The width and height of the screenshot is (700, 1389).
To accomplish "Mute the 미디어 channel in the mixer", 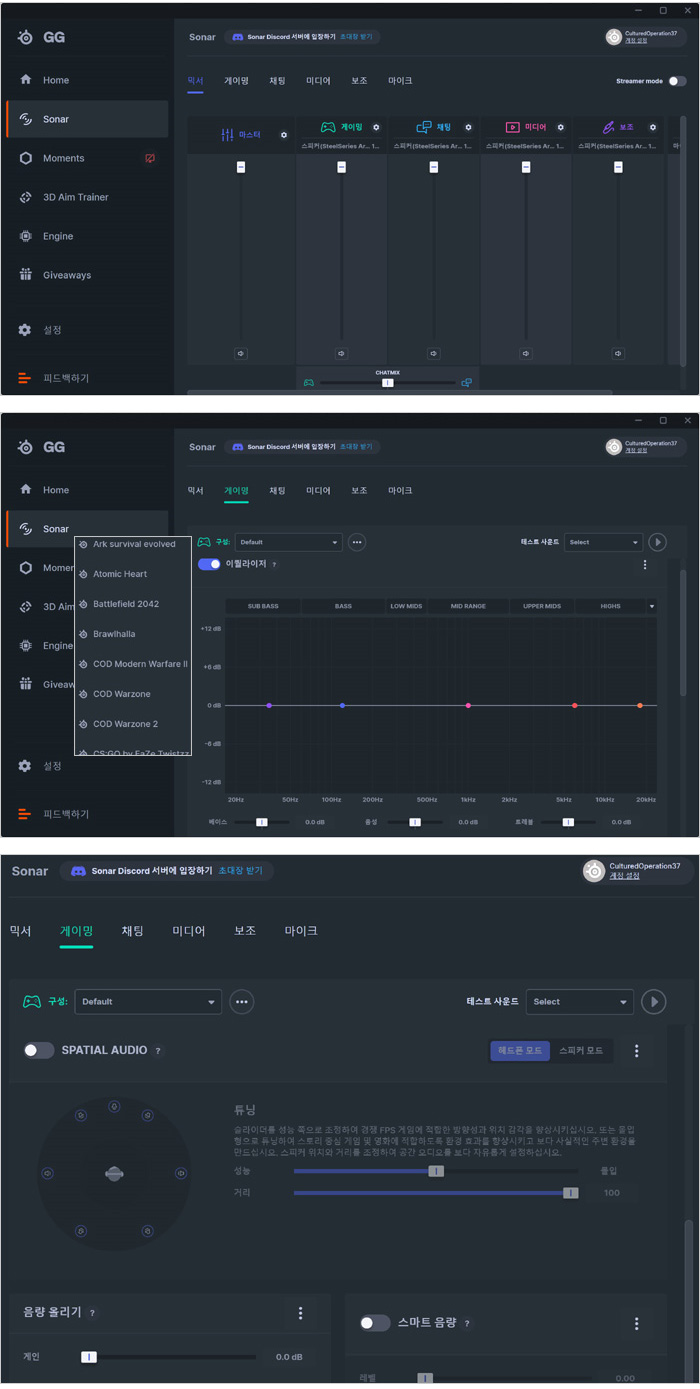I will pyautogui.click(x=526, y=353).
